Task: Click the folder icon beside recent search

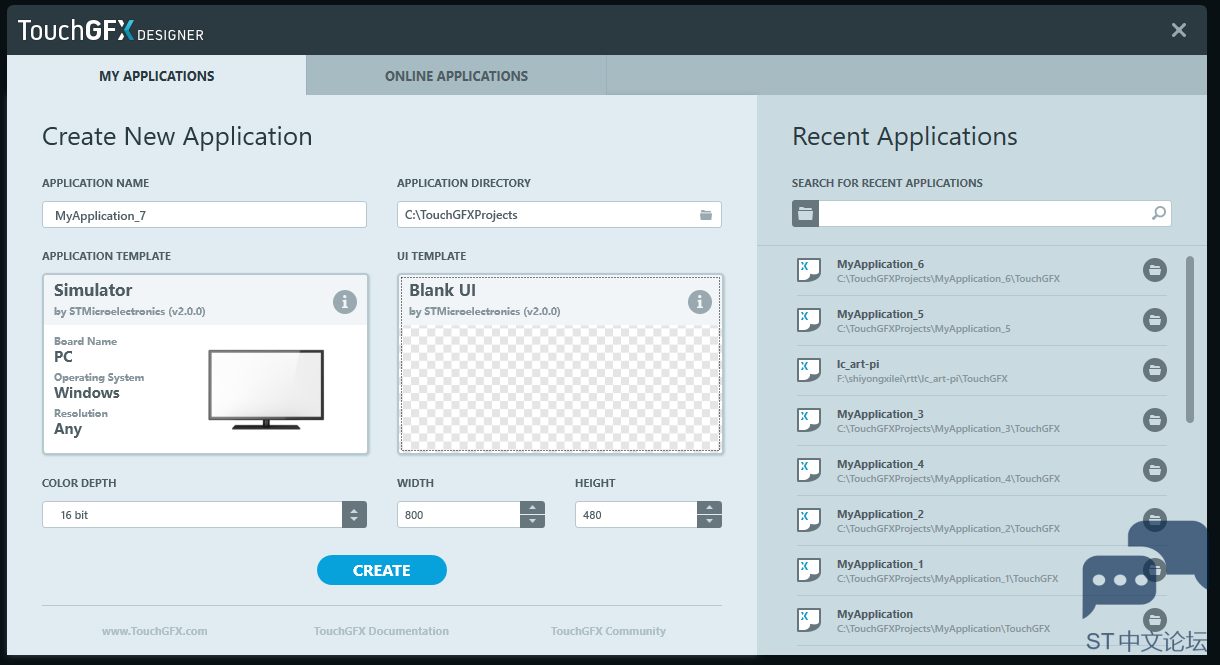Action: 805,213
